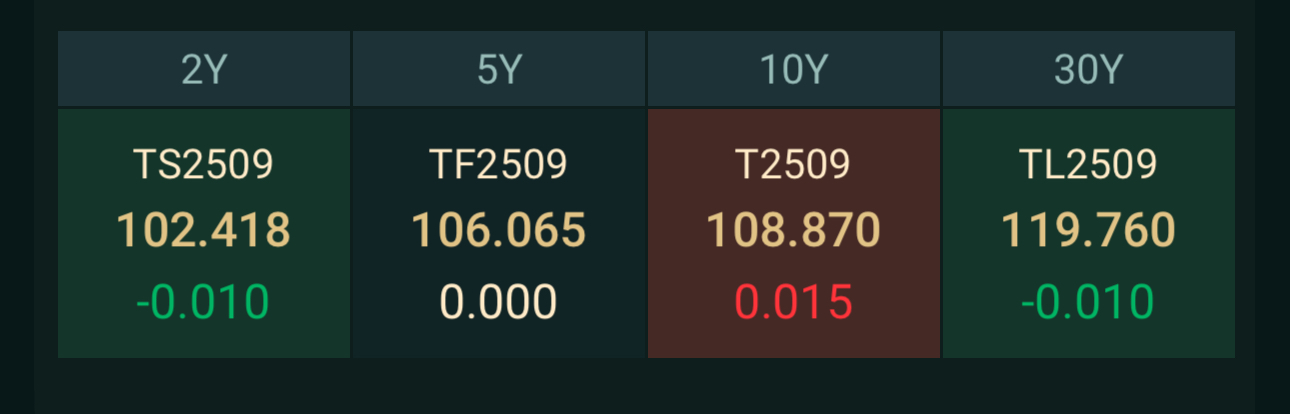Select the 30Y column header
The width and height of the screenshot is (1290, 414).
[1089, 69]
